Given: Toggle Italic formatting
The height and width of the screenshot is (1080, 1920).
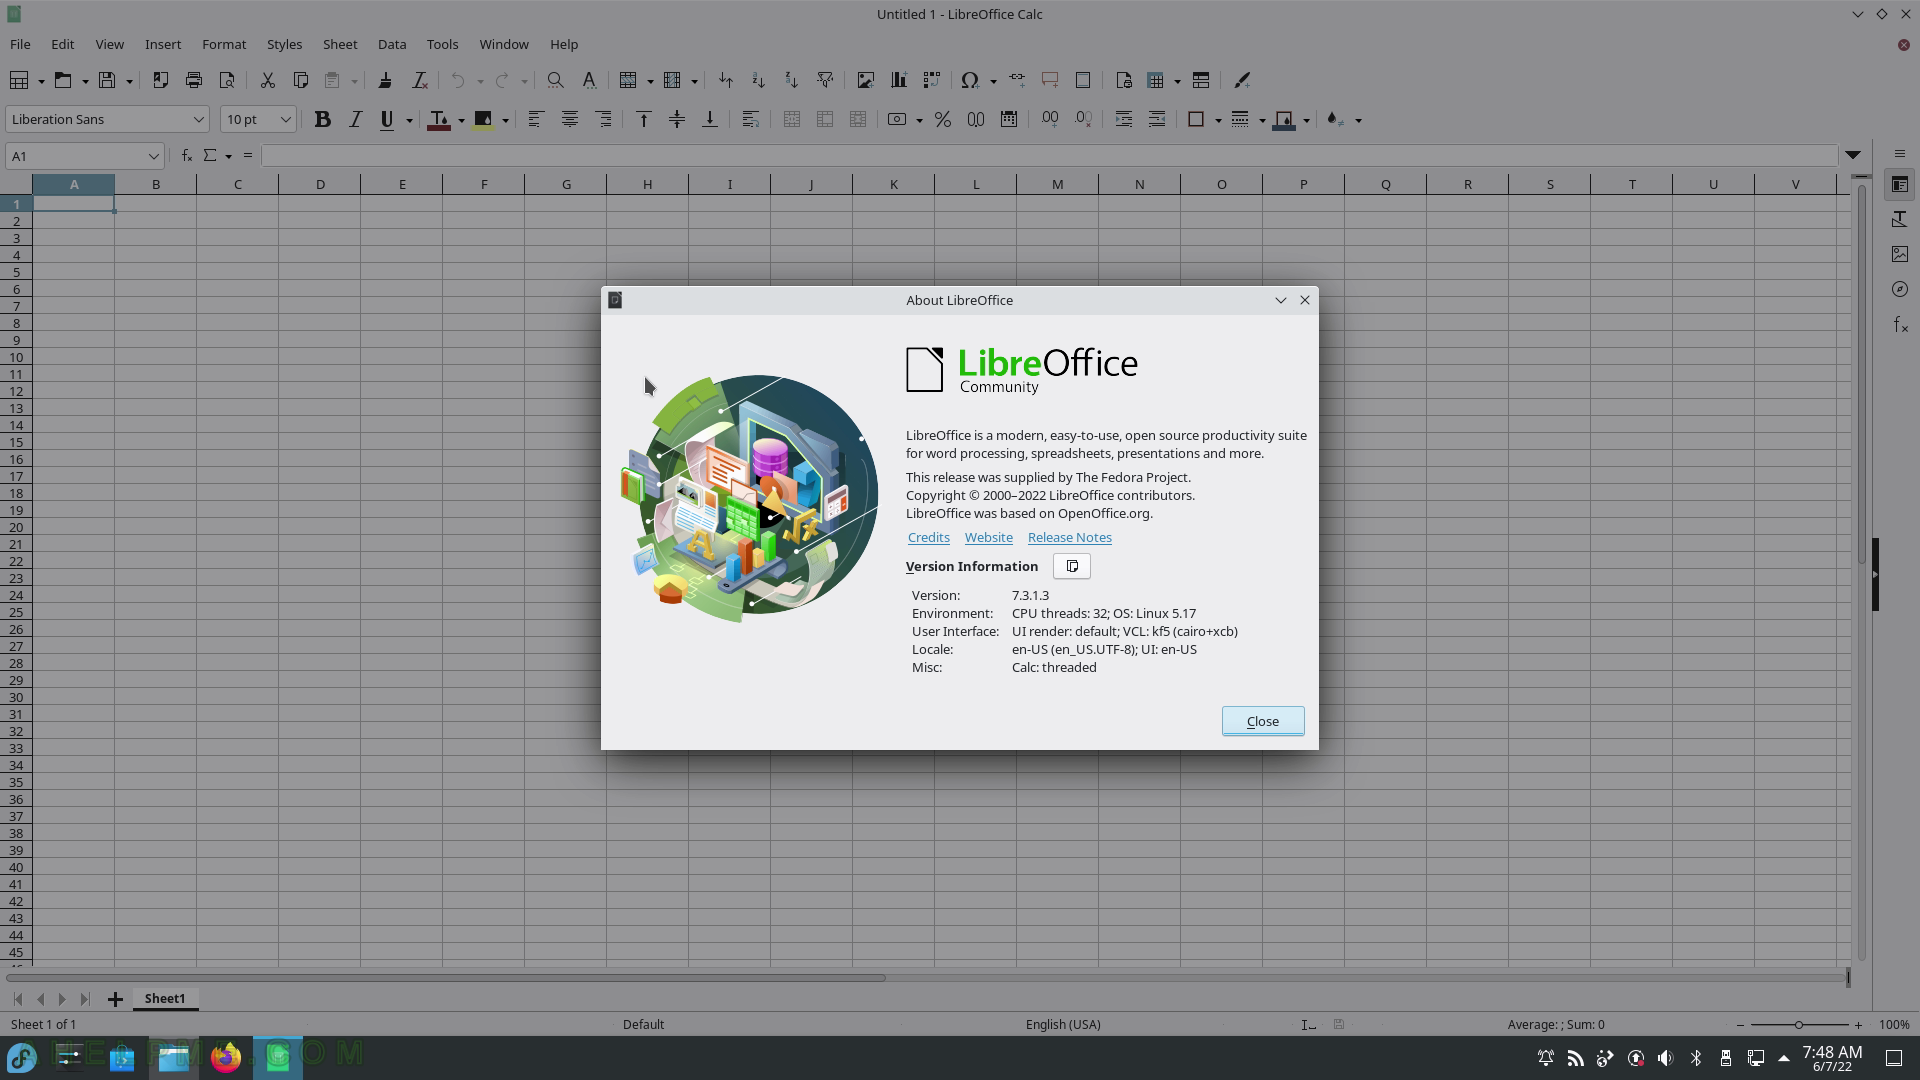Looking at the screenshot, I should [x=355, y=119].
